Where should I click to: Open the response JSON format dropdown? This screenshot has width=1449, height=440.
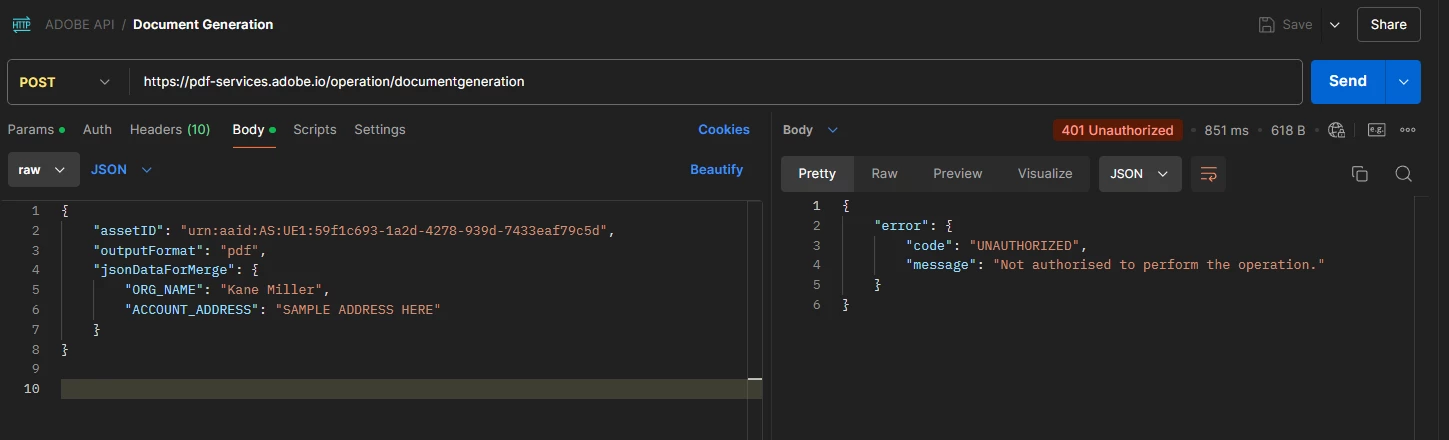click(1140, 174)
